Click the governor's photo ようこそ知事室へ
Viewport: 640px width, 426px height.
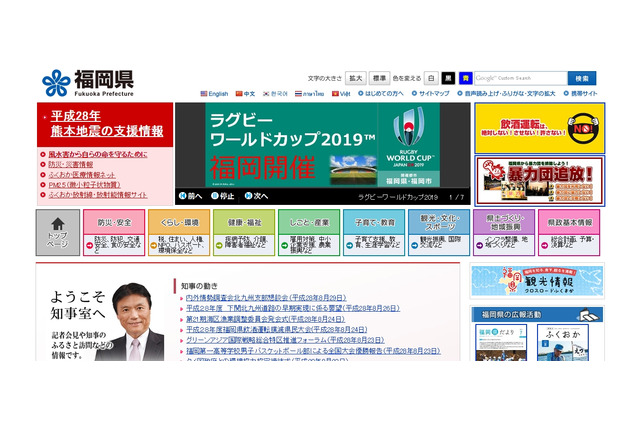click(x=107, y=322)
